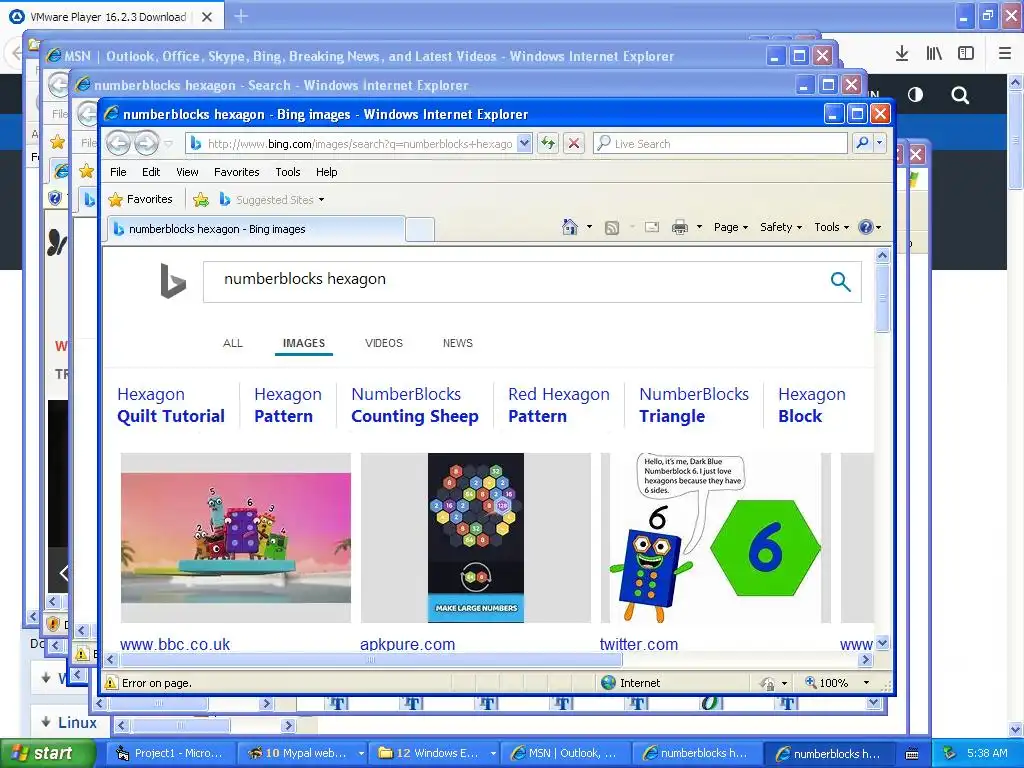Click the page horizontal scrollbar right arrow
Screen dimensions: 1024x768
[866, 660]
